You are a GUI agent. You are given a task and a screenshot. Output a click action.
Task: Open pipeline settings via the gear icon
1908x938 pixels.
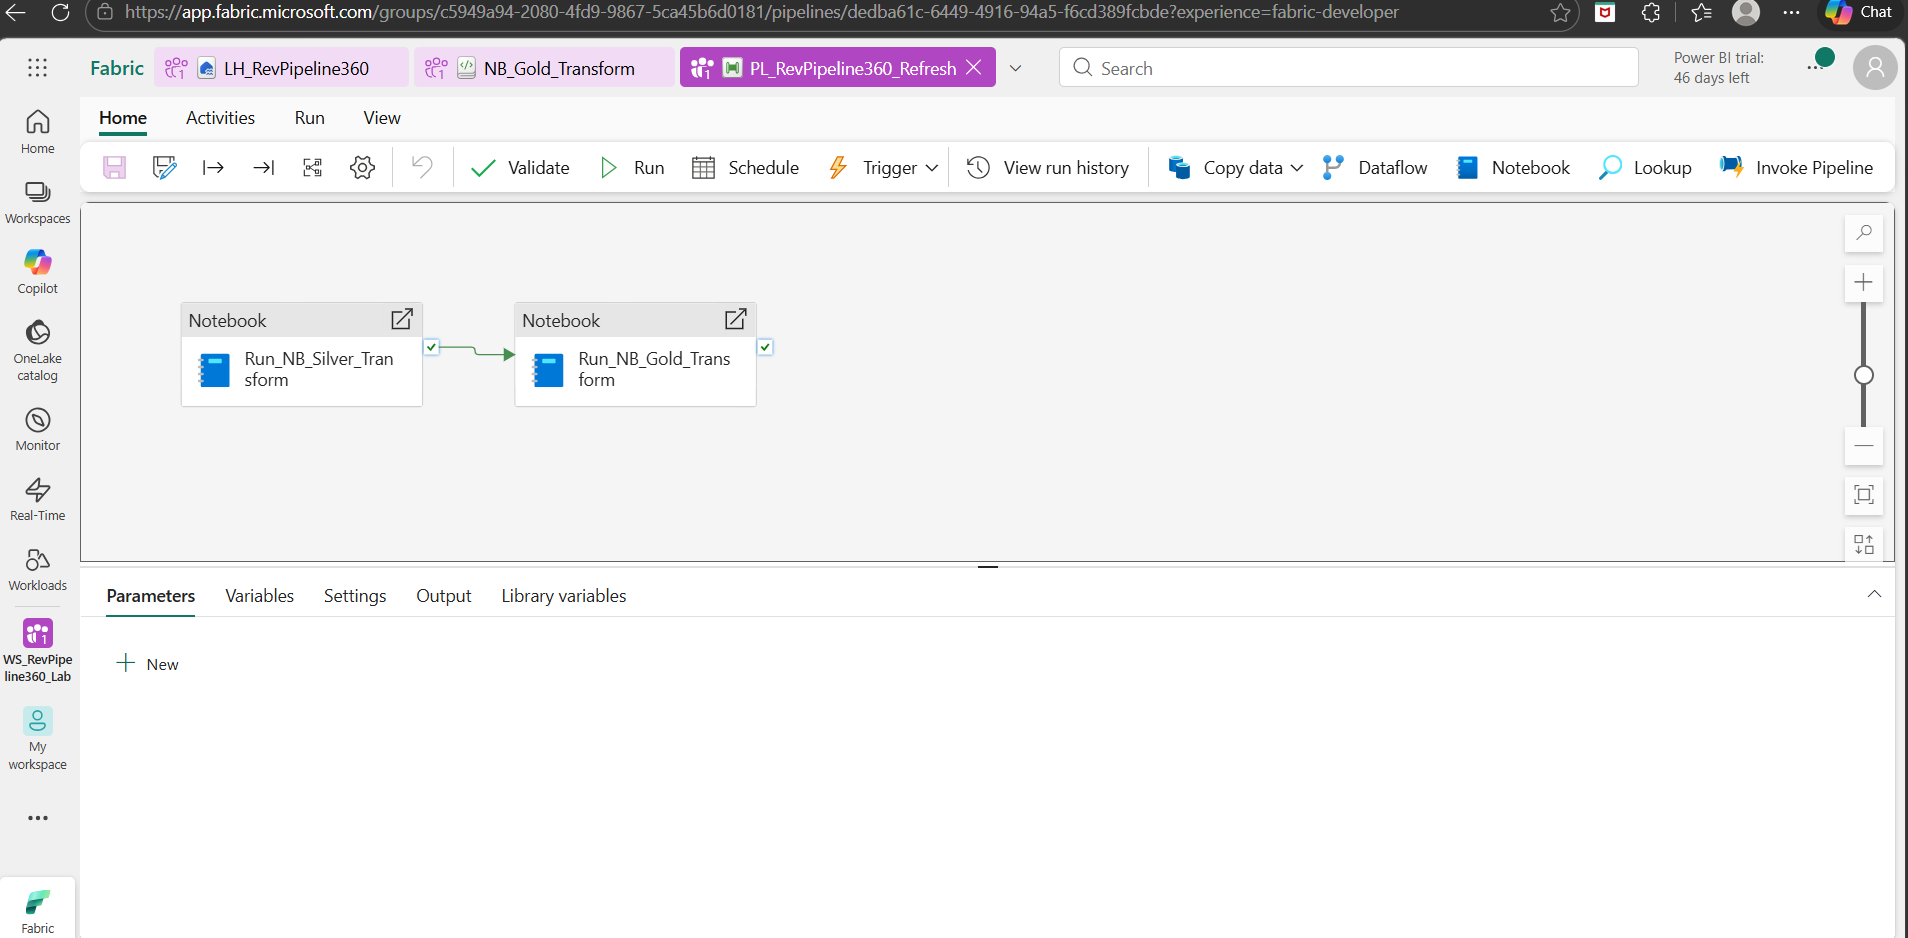[x=362, y=167]
